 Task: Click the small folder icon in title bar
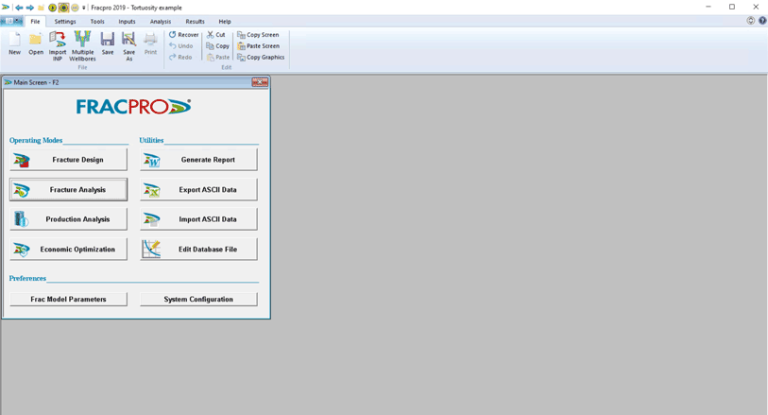pos(41,8)
